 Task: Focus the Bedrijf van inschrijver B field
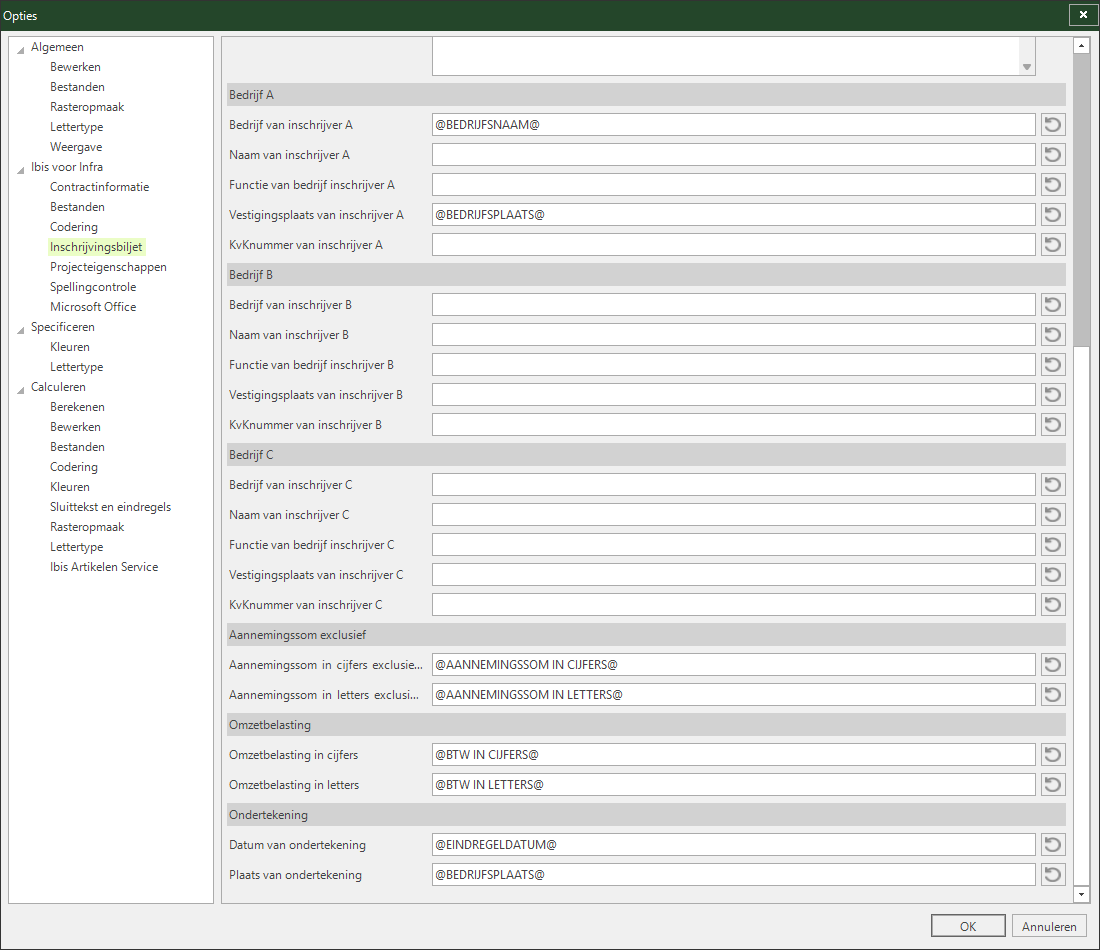pos(733,305)
